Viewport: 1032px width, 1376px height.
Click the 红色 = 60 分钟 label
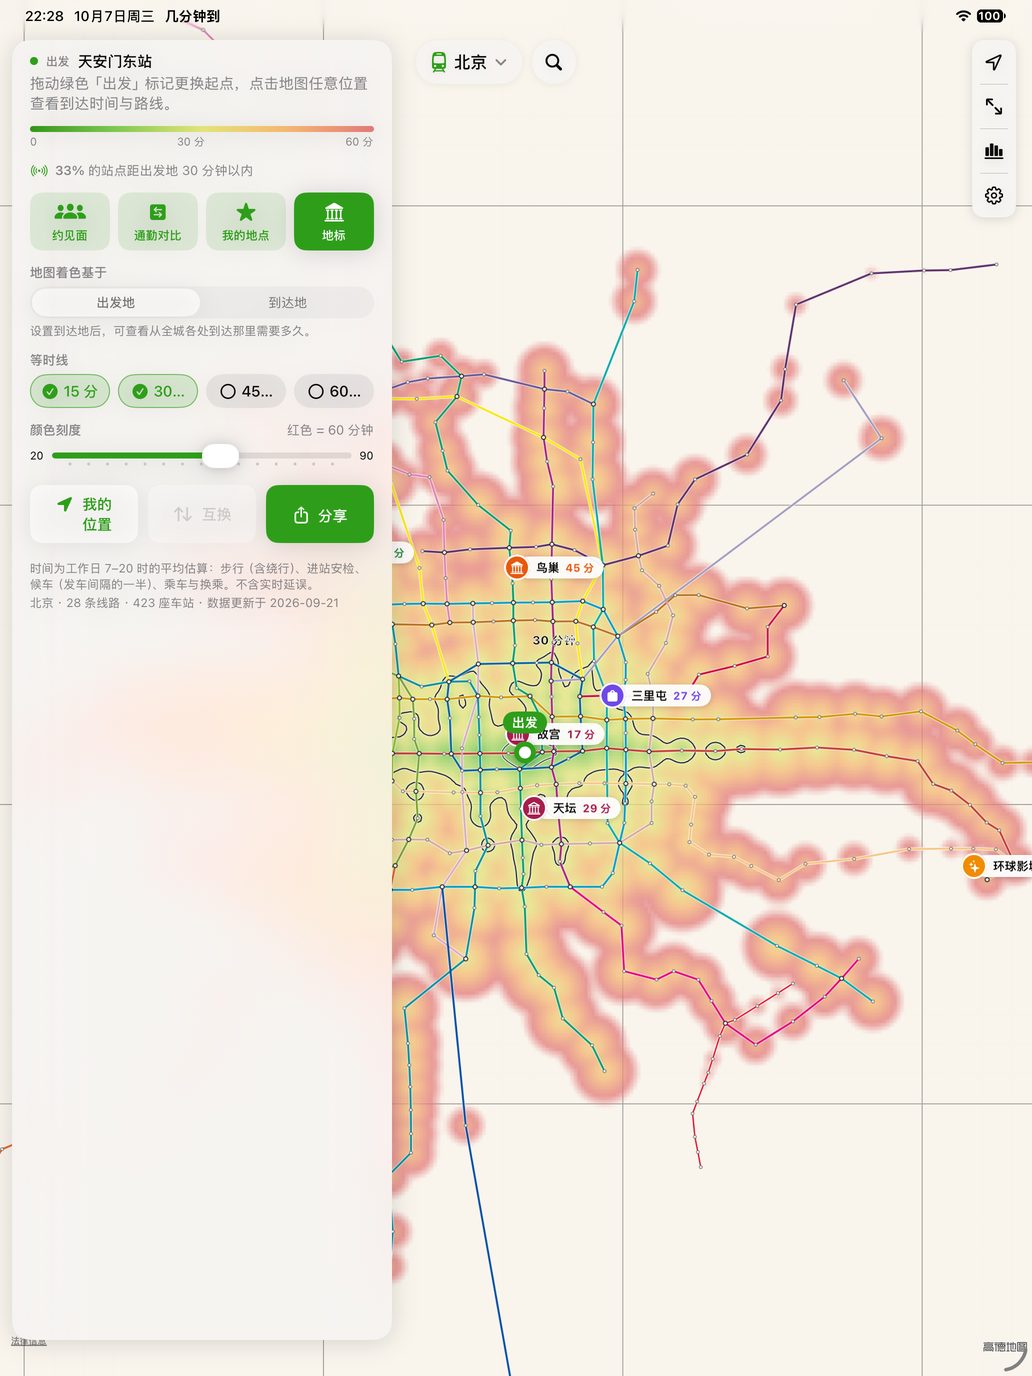[330, 430]
